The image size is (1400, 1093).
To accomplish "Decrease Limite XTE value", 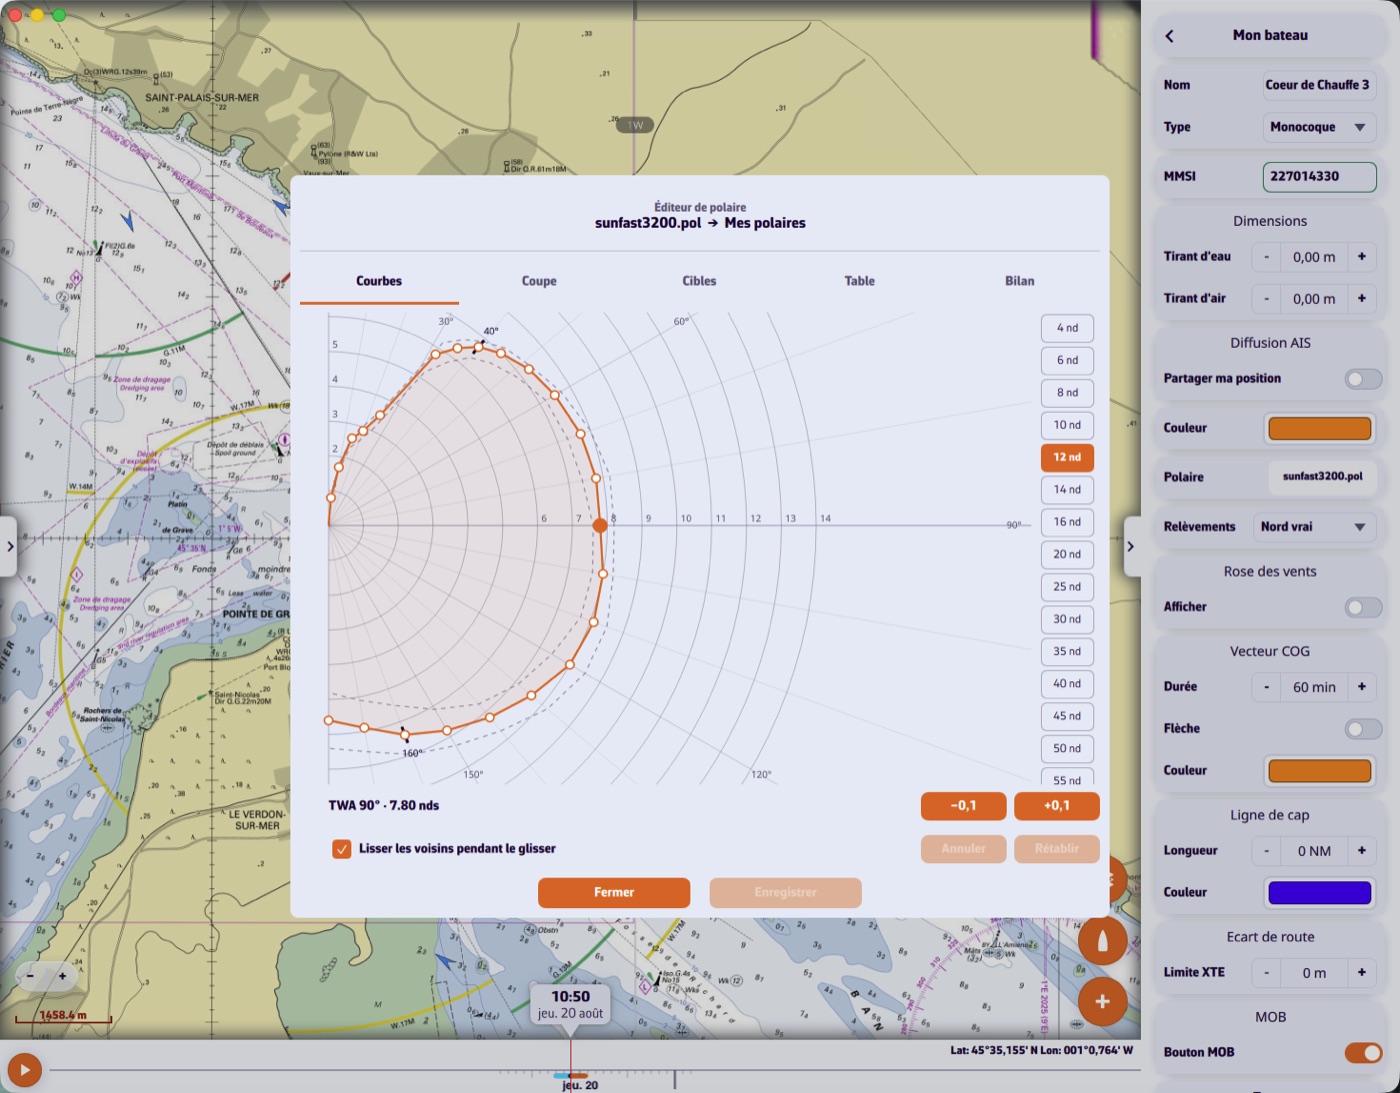I will pos(1266,973).
